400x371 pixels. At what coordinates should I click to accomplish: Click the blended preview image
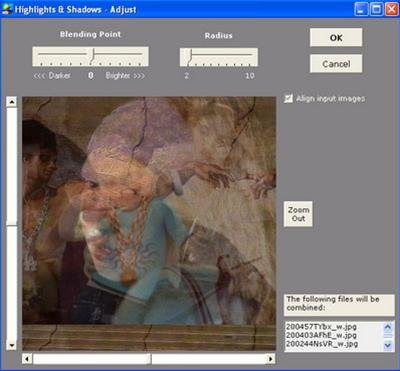(x=149, y=223)
